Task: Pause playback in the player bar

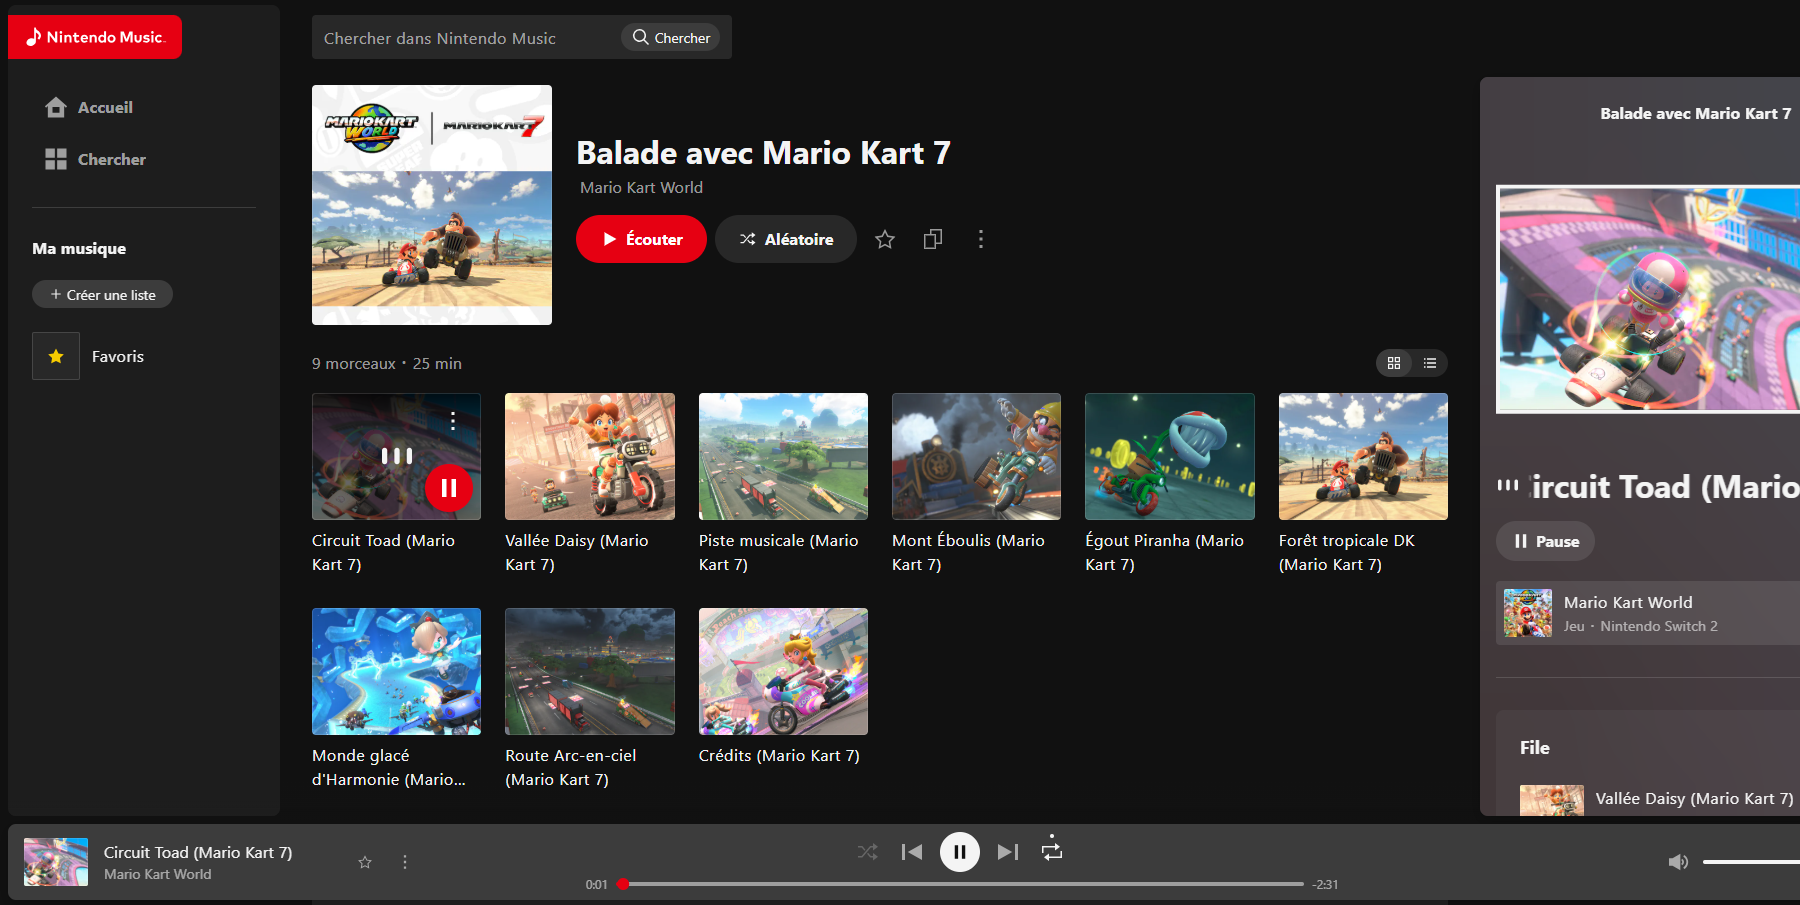Action: (960, 852)
